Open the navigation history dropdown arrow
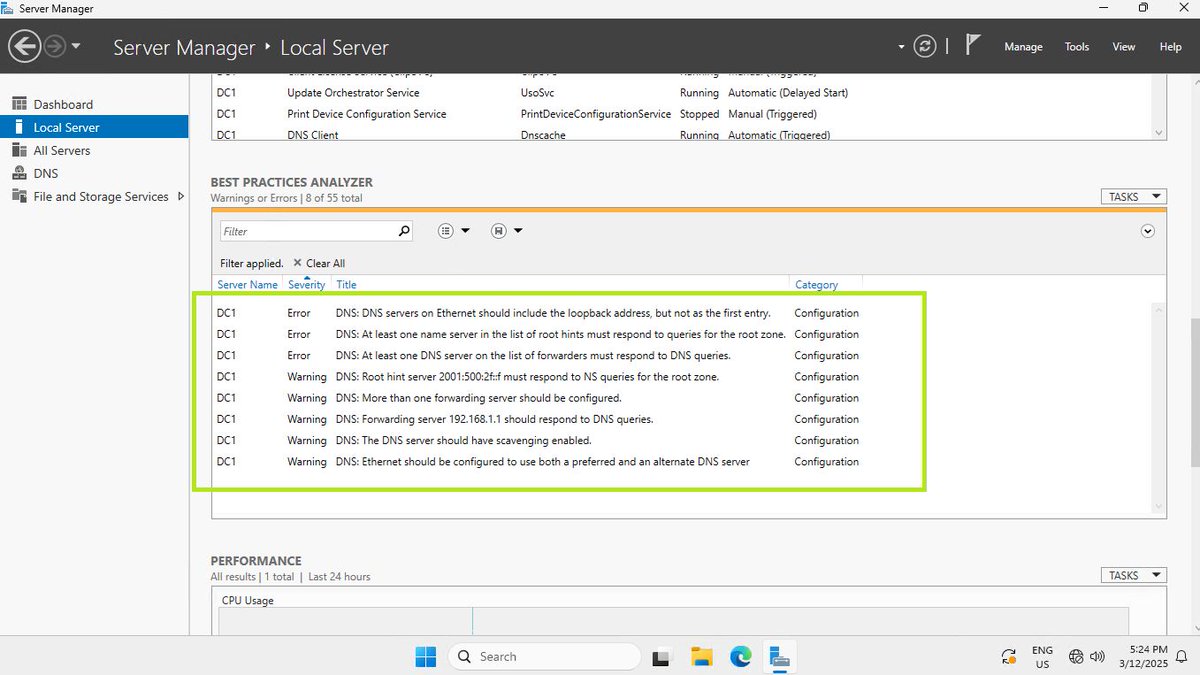The width and height of the screenshot is (1200, 675). pos(76,46)
